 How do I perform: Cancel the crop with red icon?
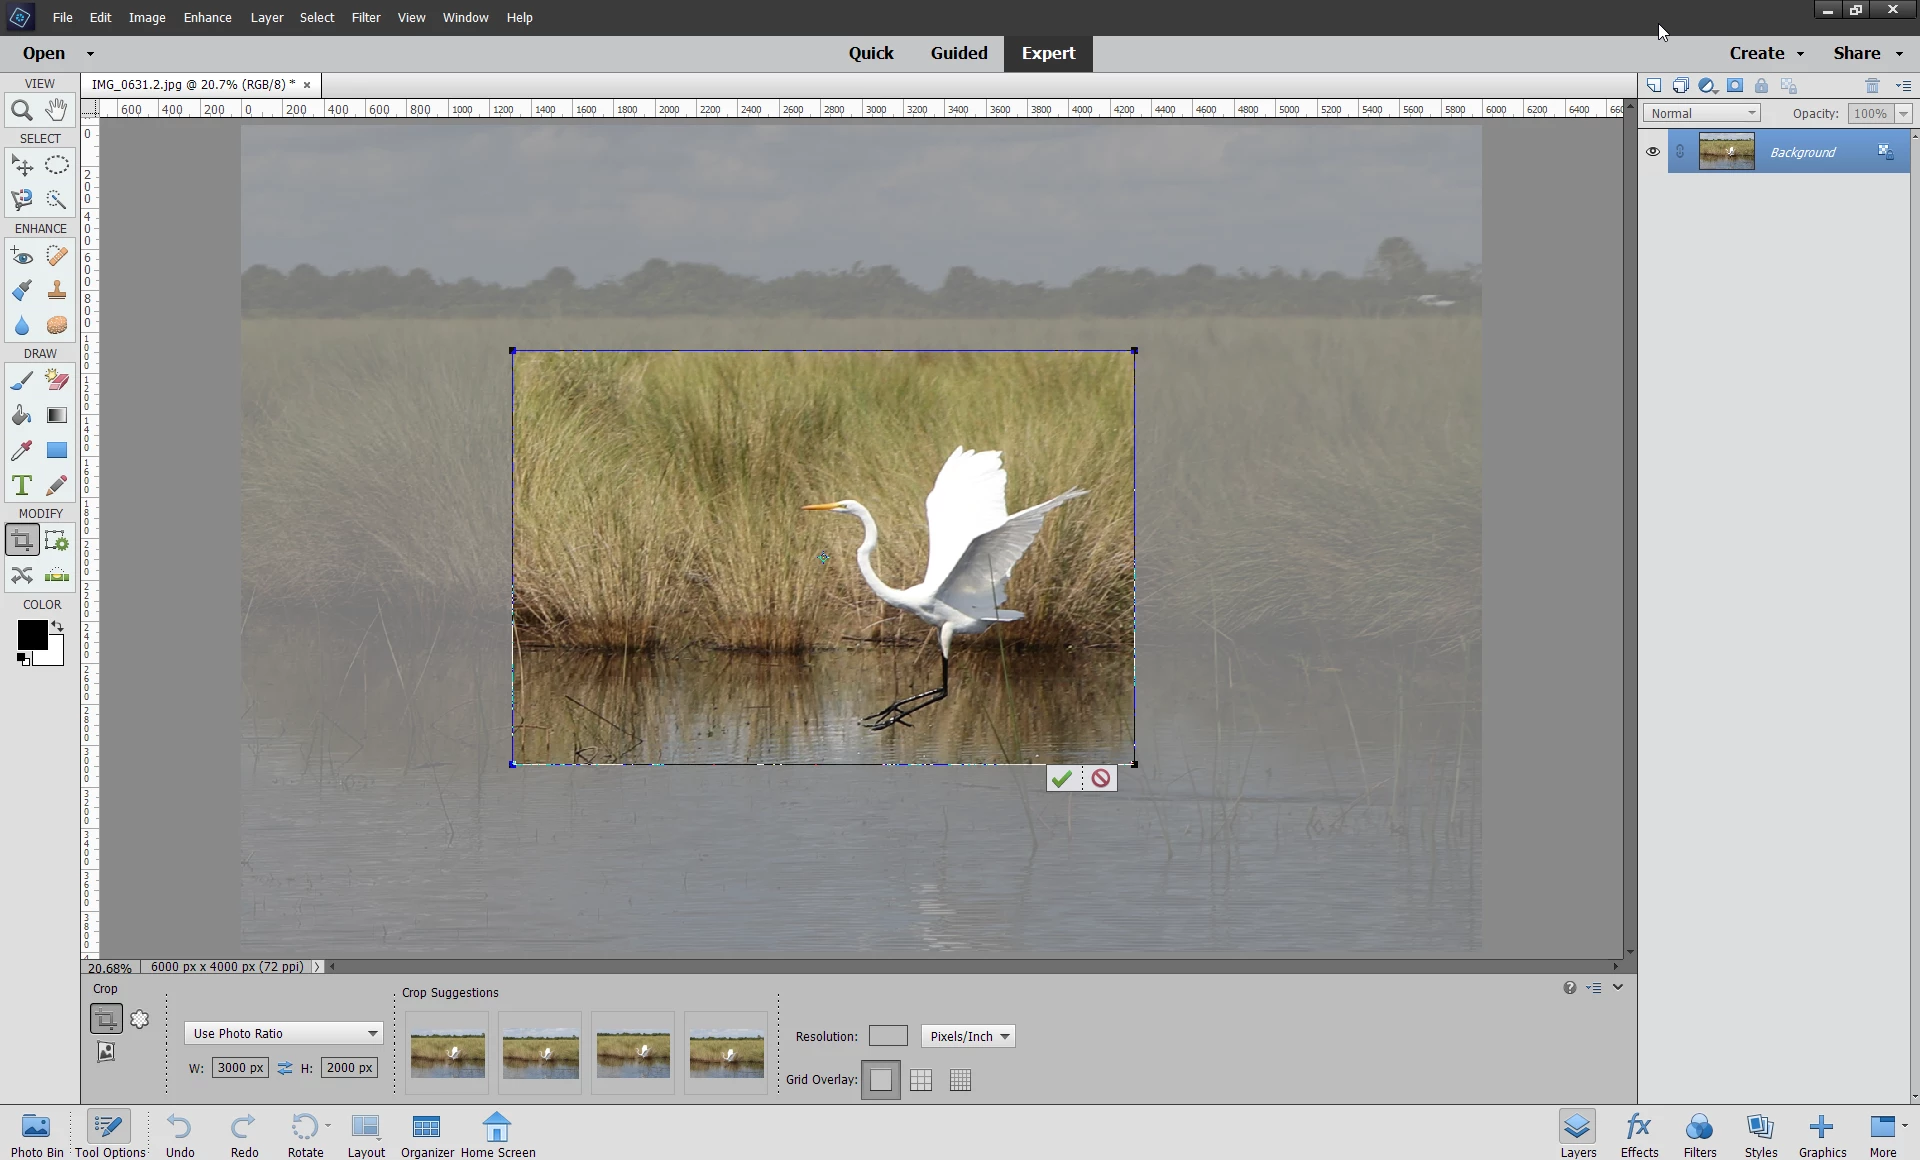point(1101,778)
